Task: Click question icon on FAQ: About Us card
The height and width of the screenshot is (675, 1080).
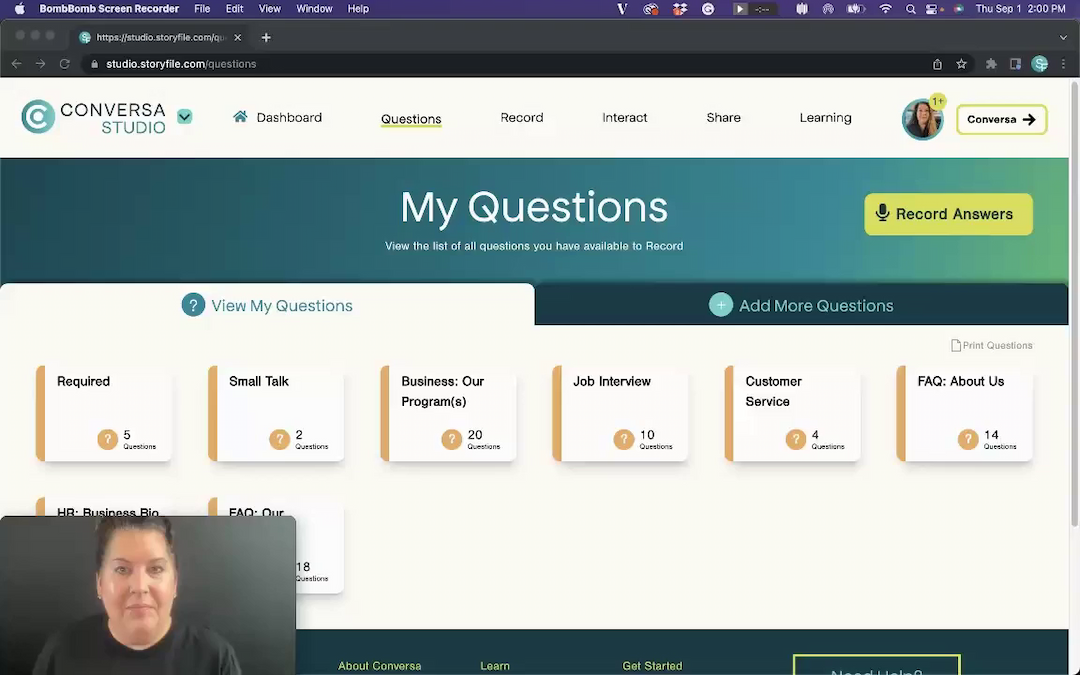Action: point(968,439)
